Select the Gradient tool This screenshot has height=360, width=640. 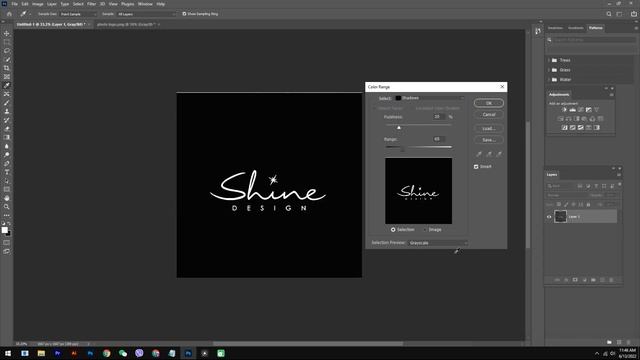click(7, 138)
